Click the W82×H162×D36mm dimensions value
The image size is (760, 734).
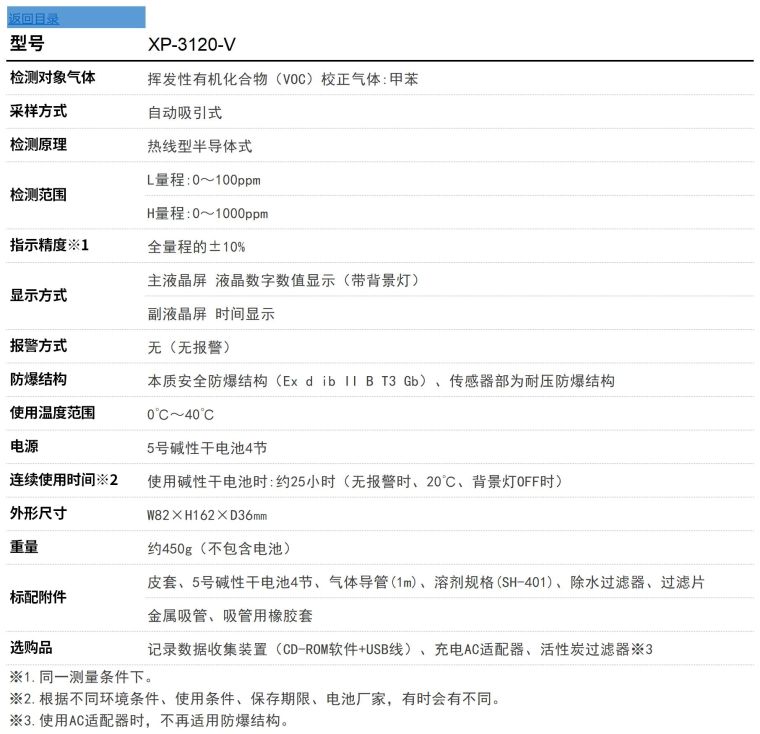206,515
